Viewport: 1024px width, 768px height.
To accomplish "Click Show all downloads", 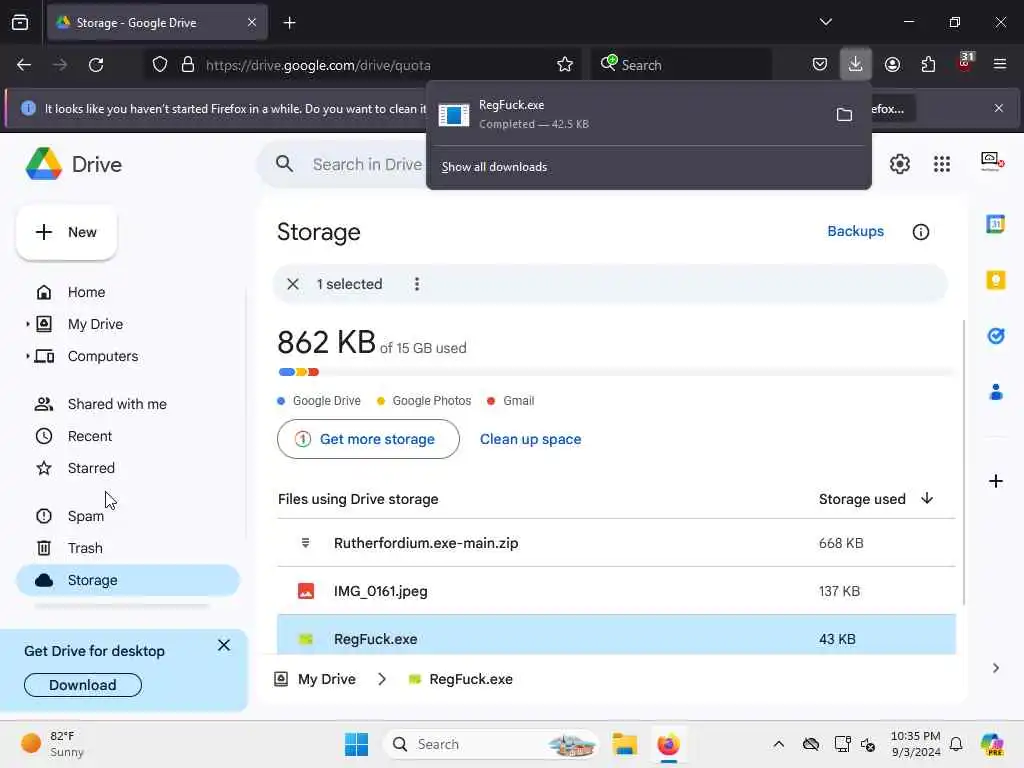I will (494, 167).
